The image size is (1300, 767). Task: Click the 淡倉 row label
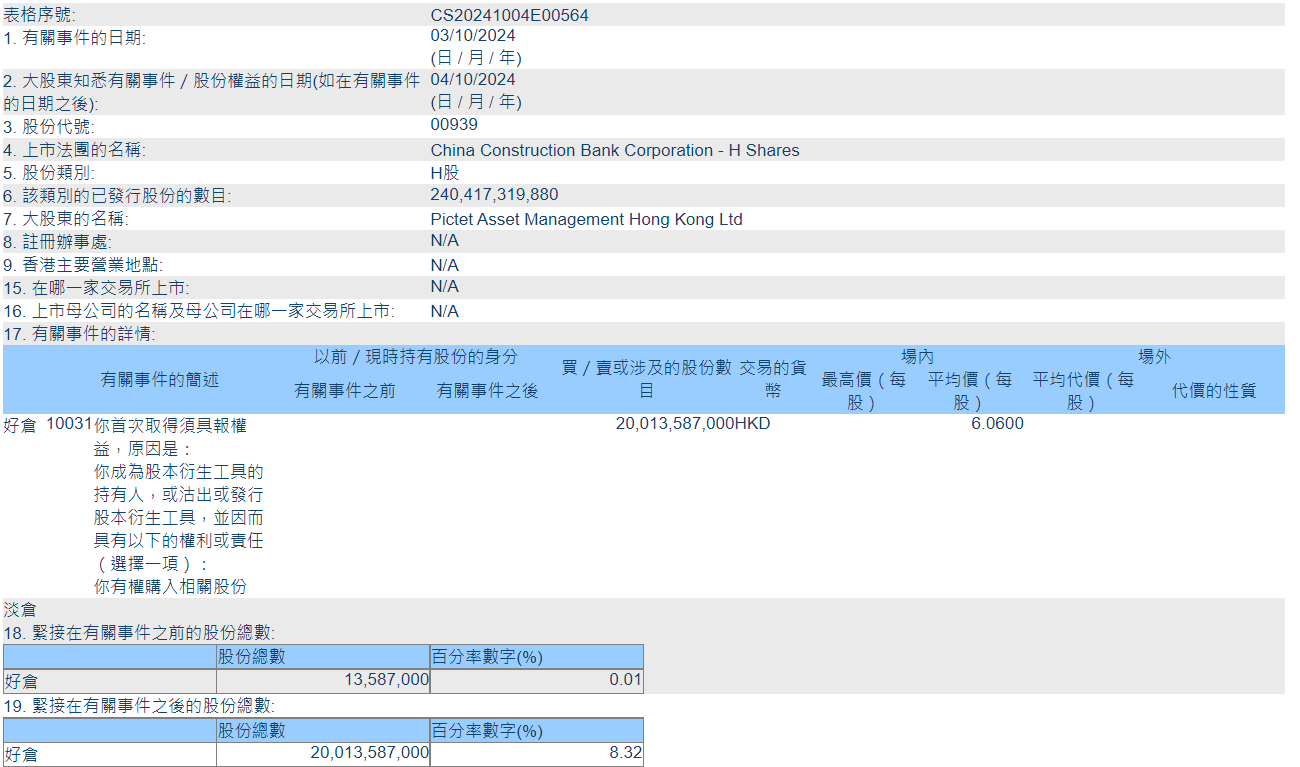20,610
